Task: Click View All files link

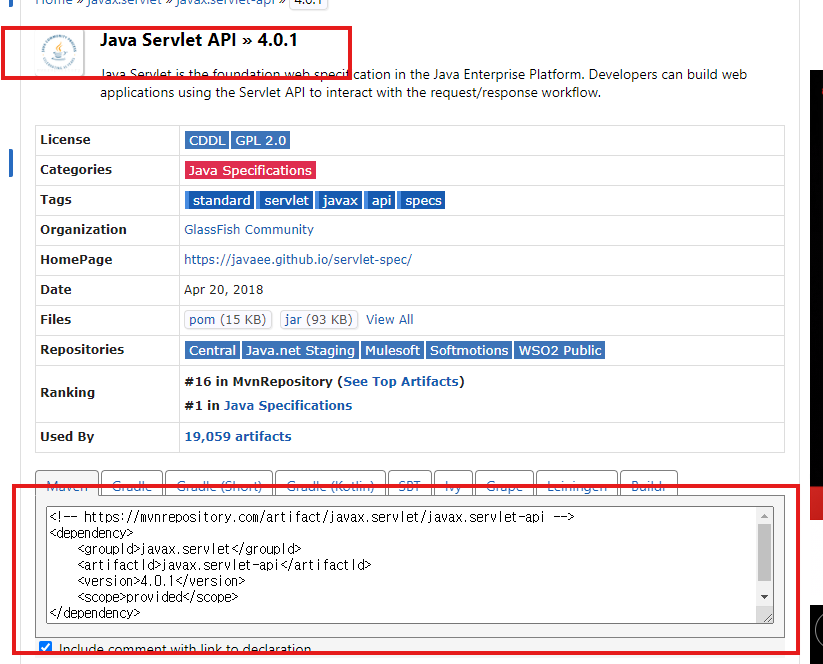Action: coord(389,319)
